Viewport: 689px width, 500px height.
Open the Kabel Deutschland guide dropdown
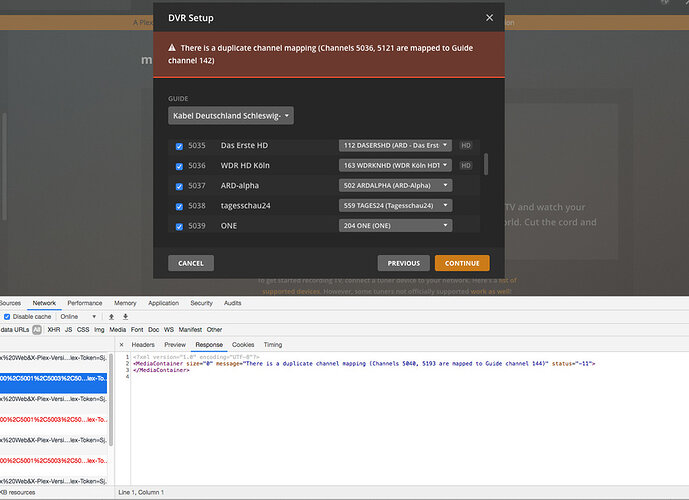pyautogui.click(x=231, y=116)
